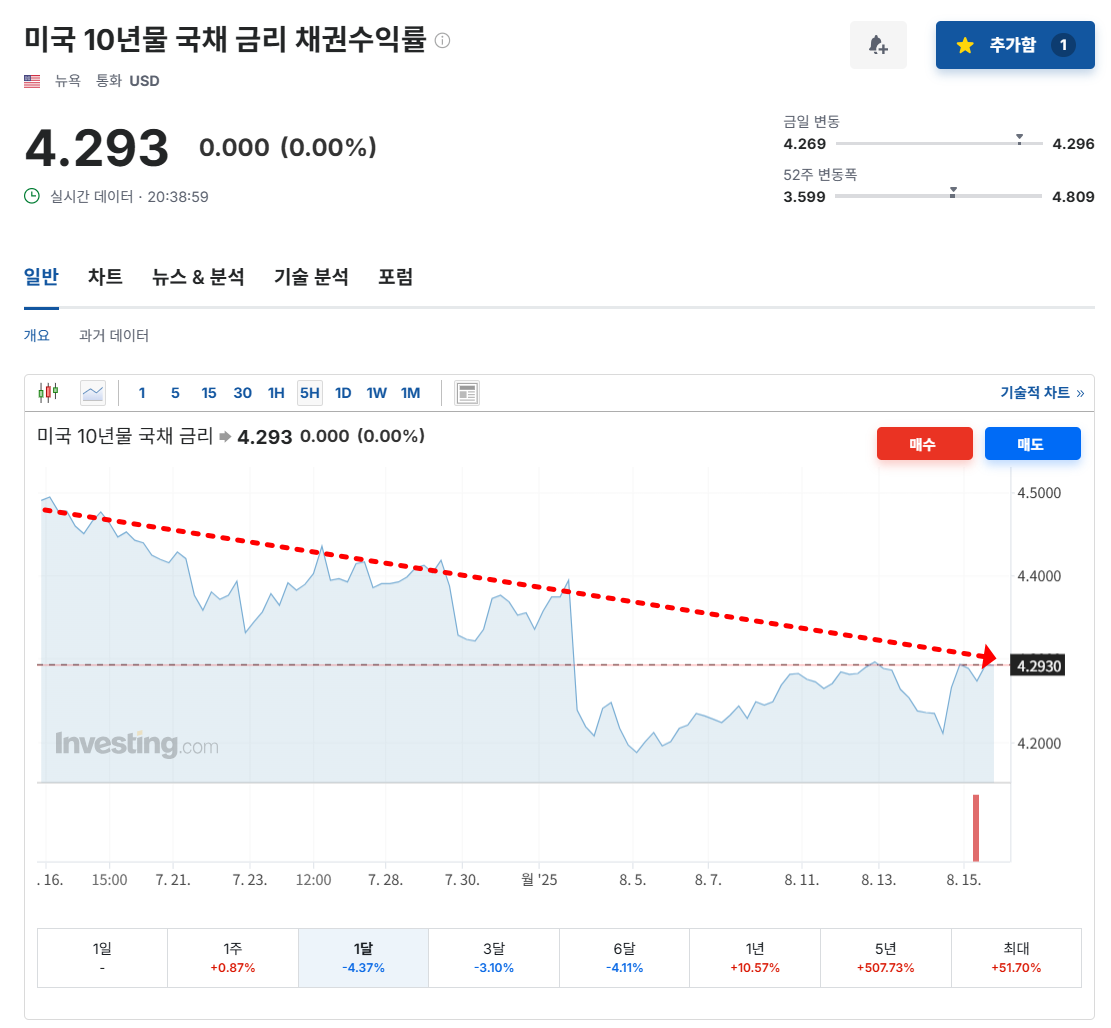Open the chart news panel icon
This screenshot has height=1028, width=1111.
coord(466,392)
